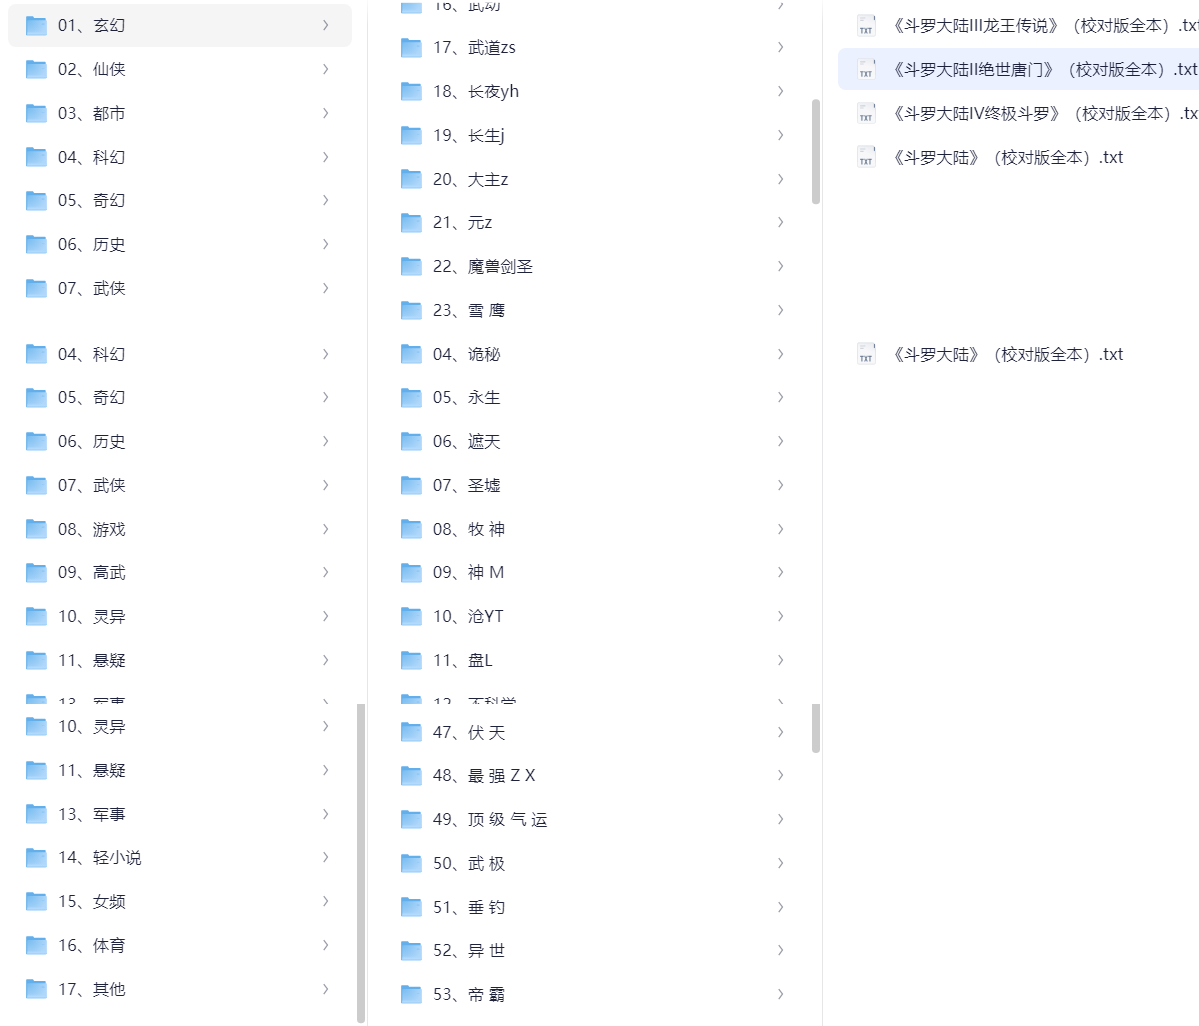Screen dimensions: 1199x1026
Task: Click the TXT icon of 斗罗大陆IV终极斗罗
Action: tap(866, 114)
